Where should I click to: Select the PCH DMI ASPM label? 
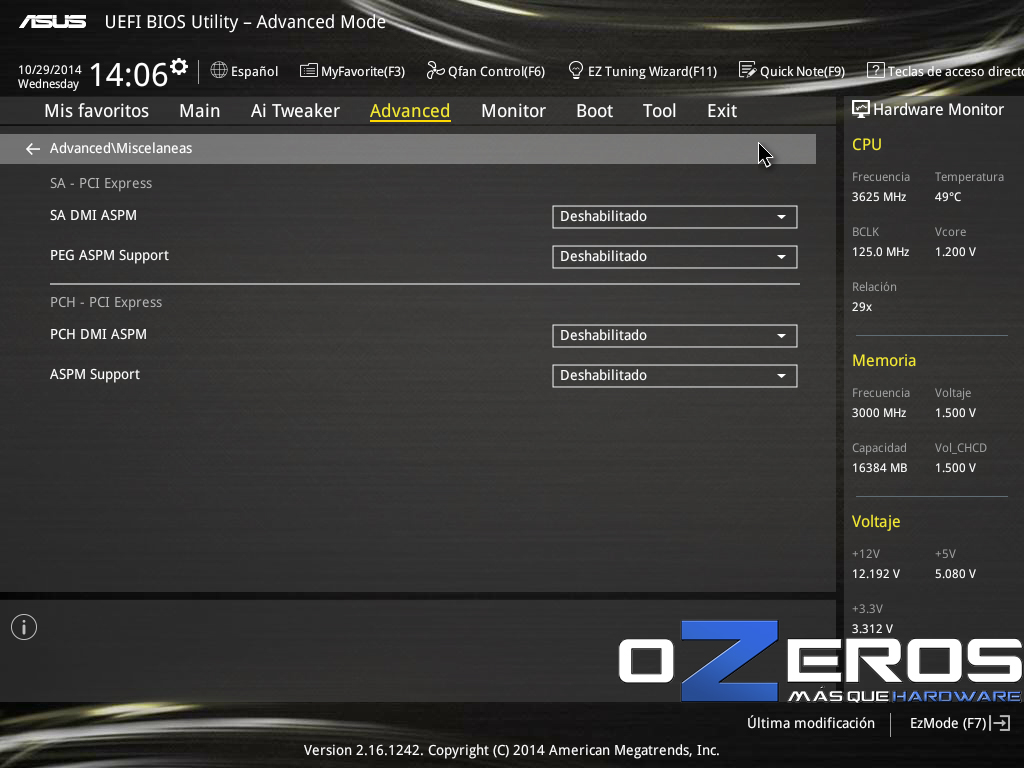tap(98, 334)
